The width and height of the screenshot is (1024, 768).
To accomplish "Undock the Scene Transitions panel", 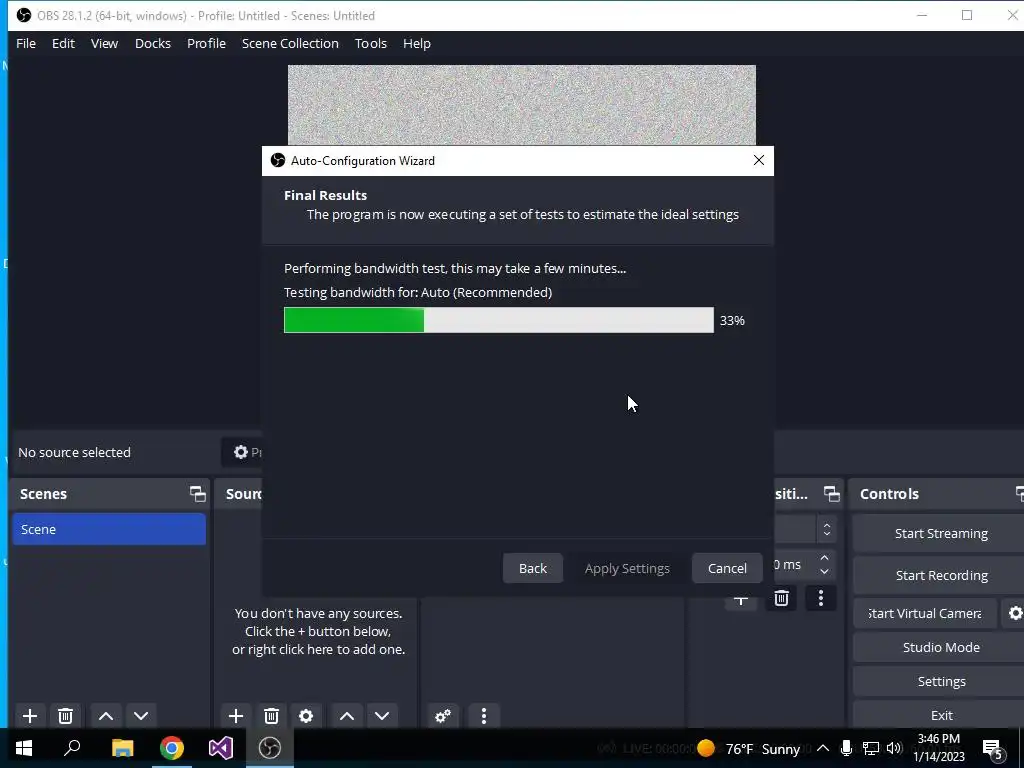I will click(x=831, y=494).
